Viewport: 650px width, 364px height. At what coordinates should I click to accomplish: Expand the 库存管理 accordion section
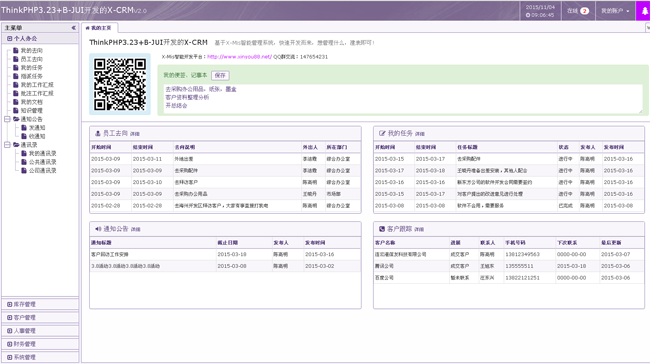click(40, 304)
